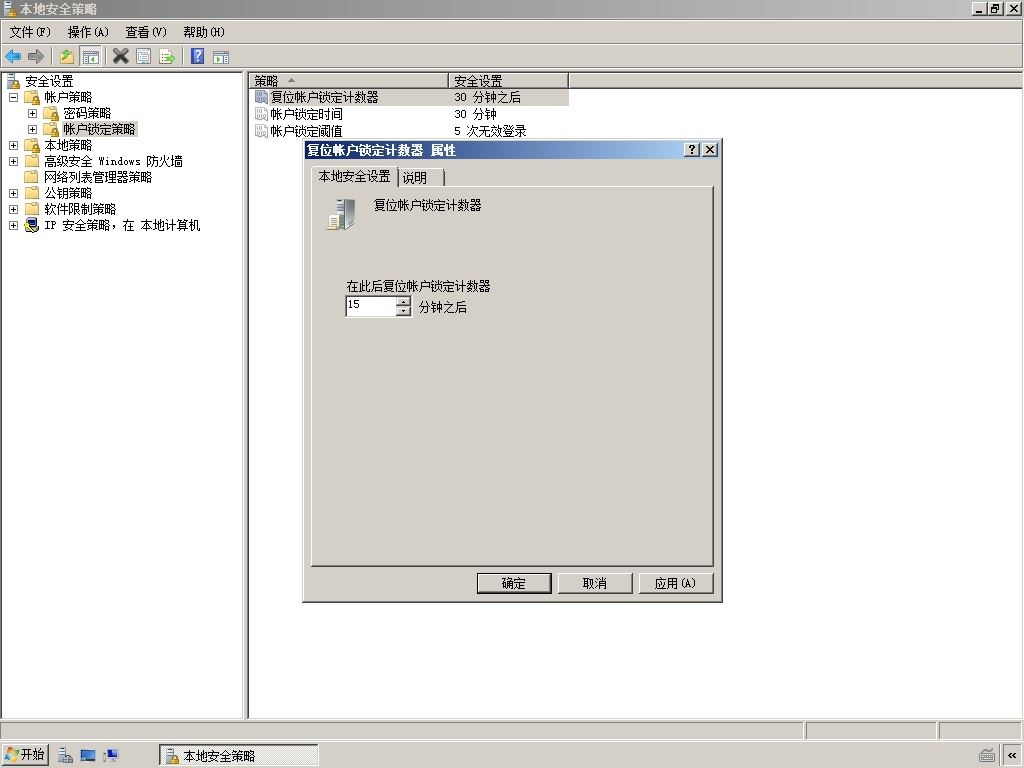
Task: Click the Export list toolbar icon
Action: coord(167,57)
